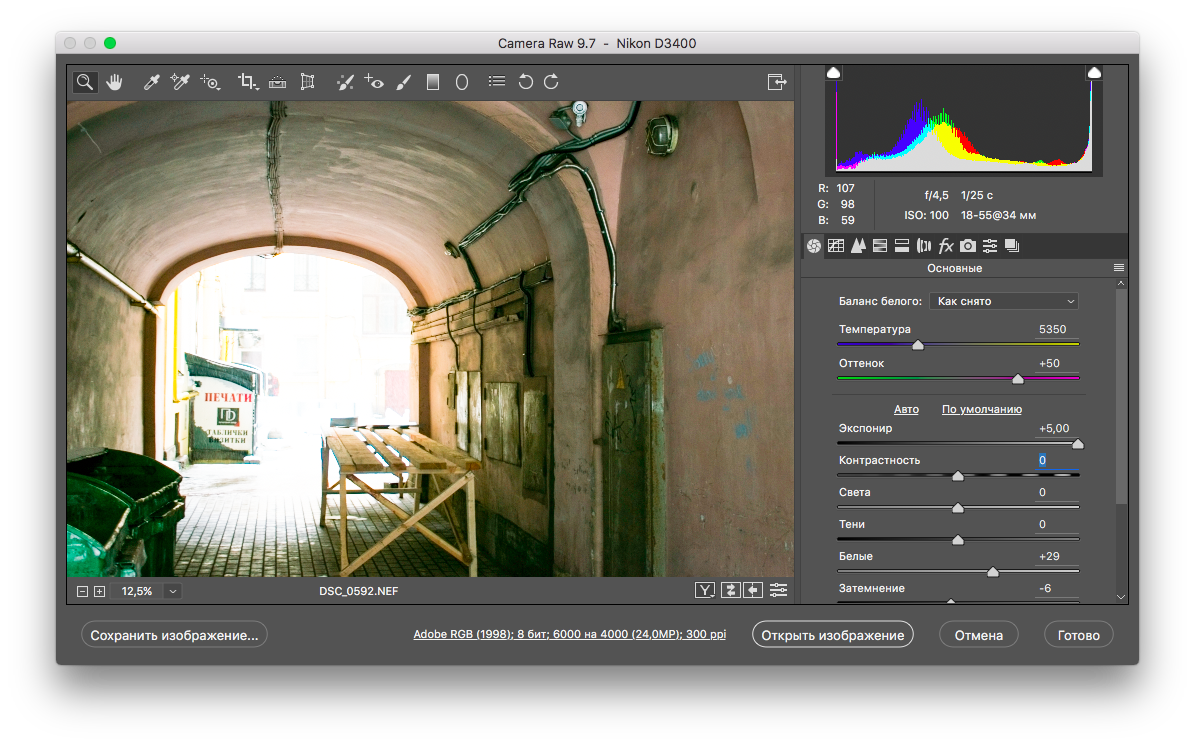Select the Adjustment Brush tool

[403, 82]
